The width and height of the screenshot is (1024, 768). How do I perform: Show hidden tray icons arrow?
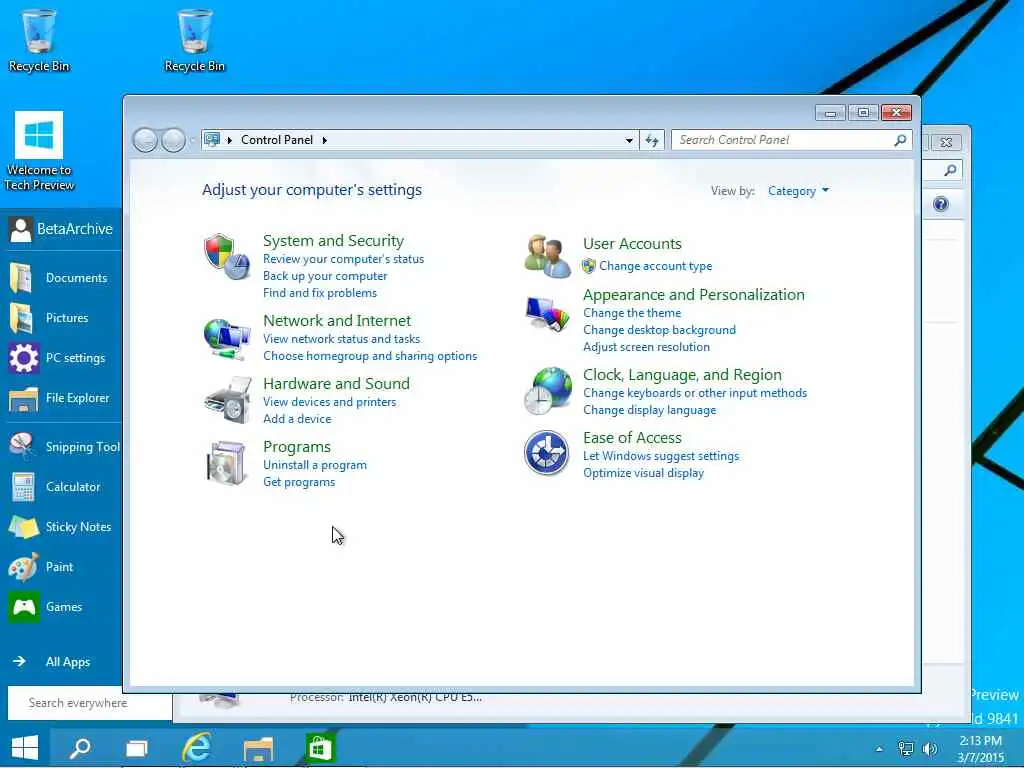pos(879,749)
